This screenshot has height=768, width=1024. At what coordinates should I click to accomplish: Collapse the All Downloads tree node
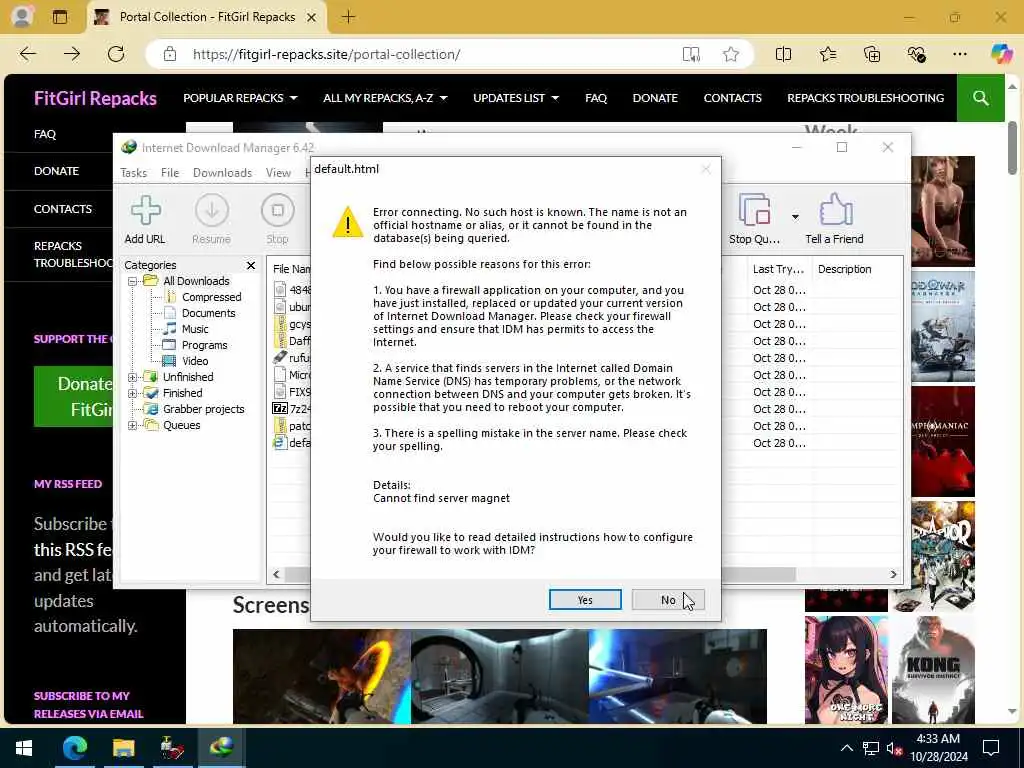132,281
